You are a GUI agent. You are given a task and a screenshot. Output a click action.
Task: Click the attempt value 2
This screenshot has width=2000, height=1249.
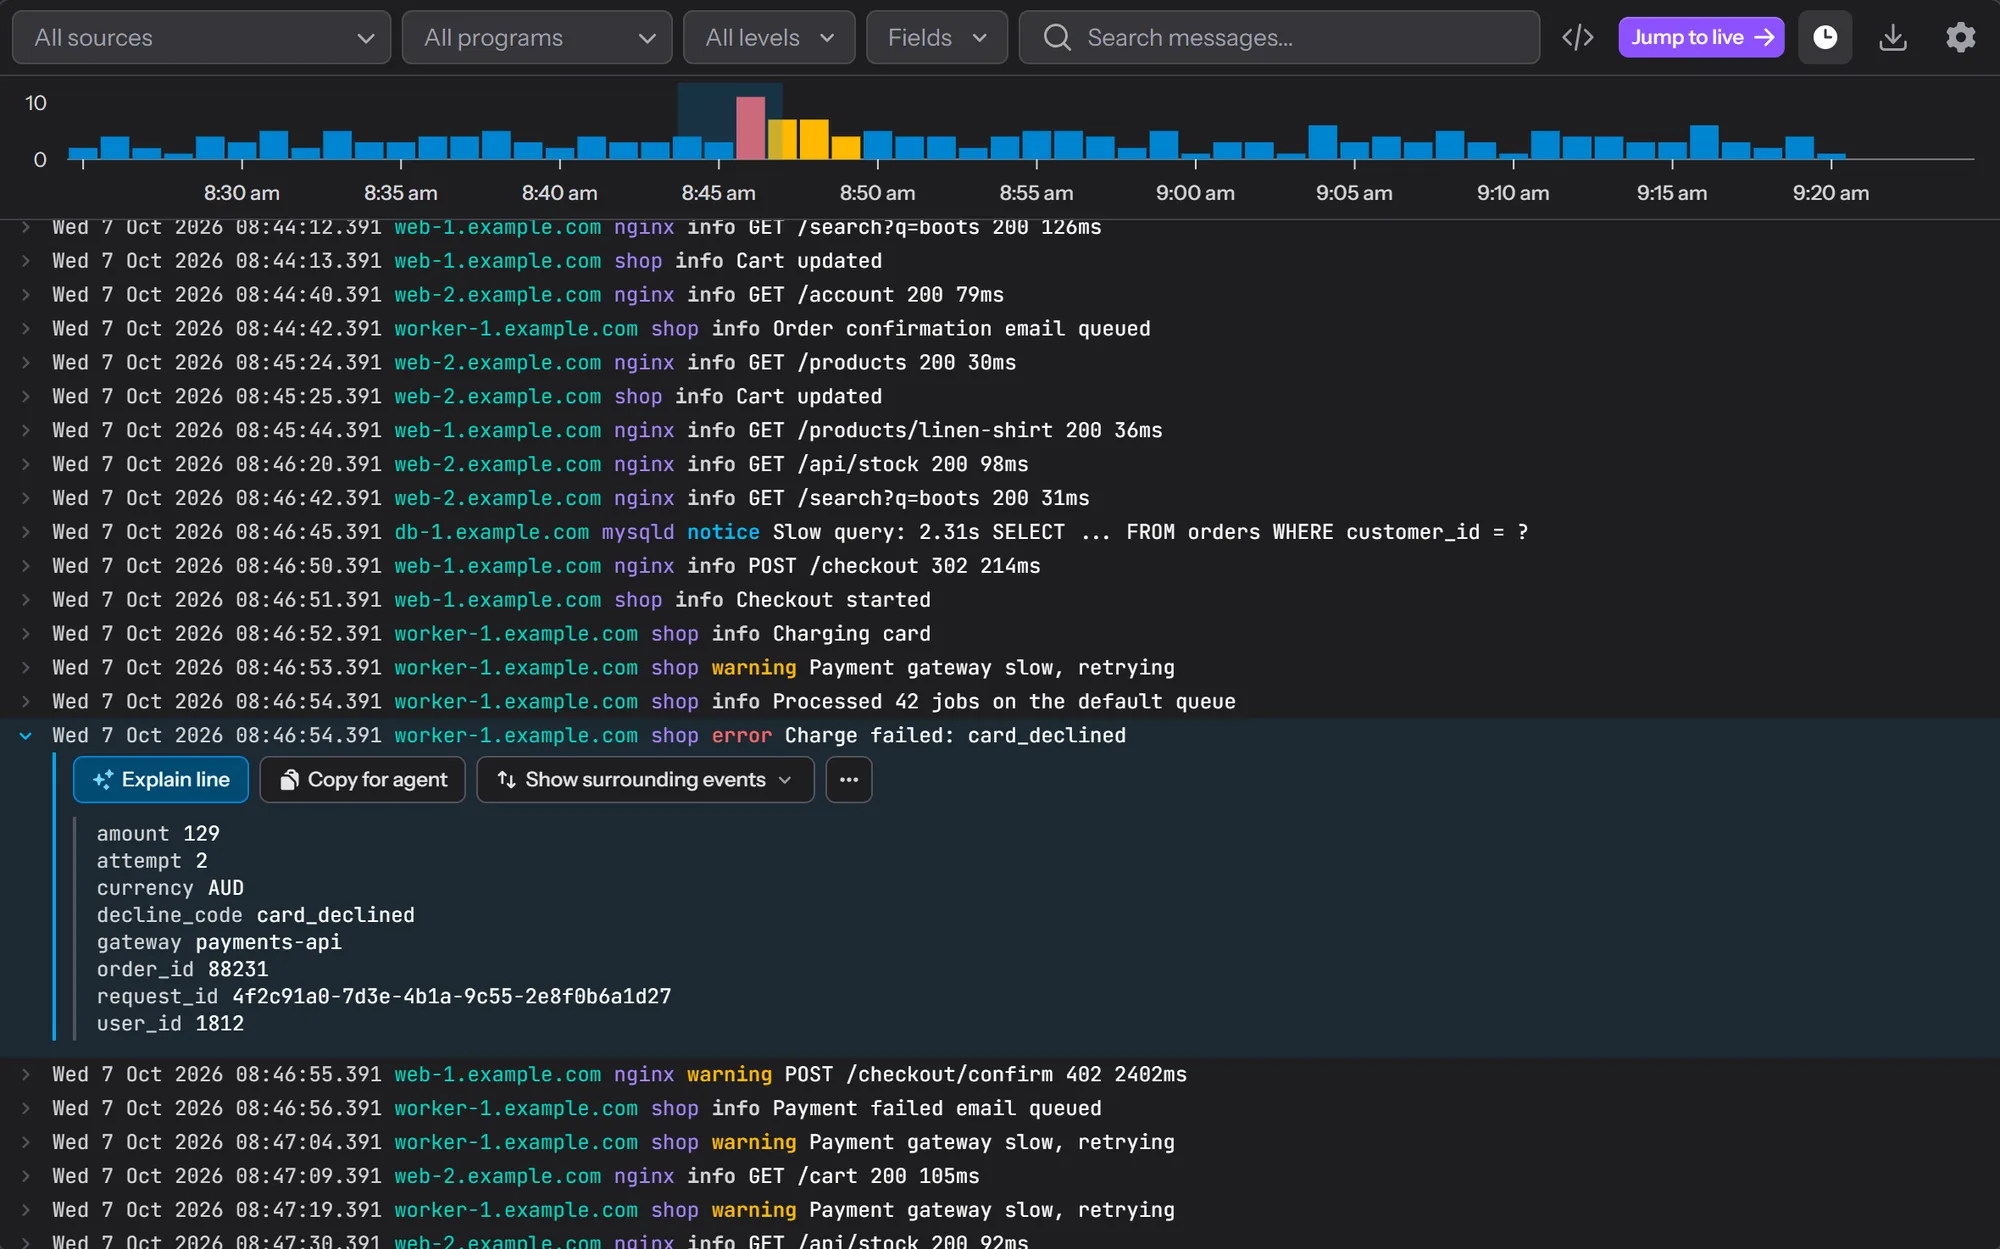coord(201,861)
